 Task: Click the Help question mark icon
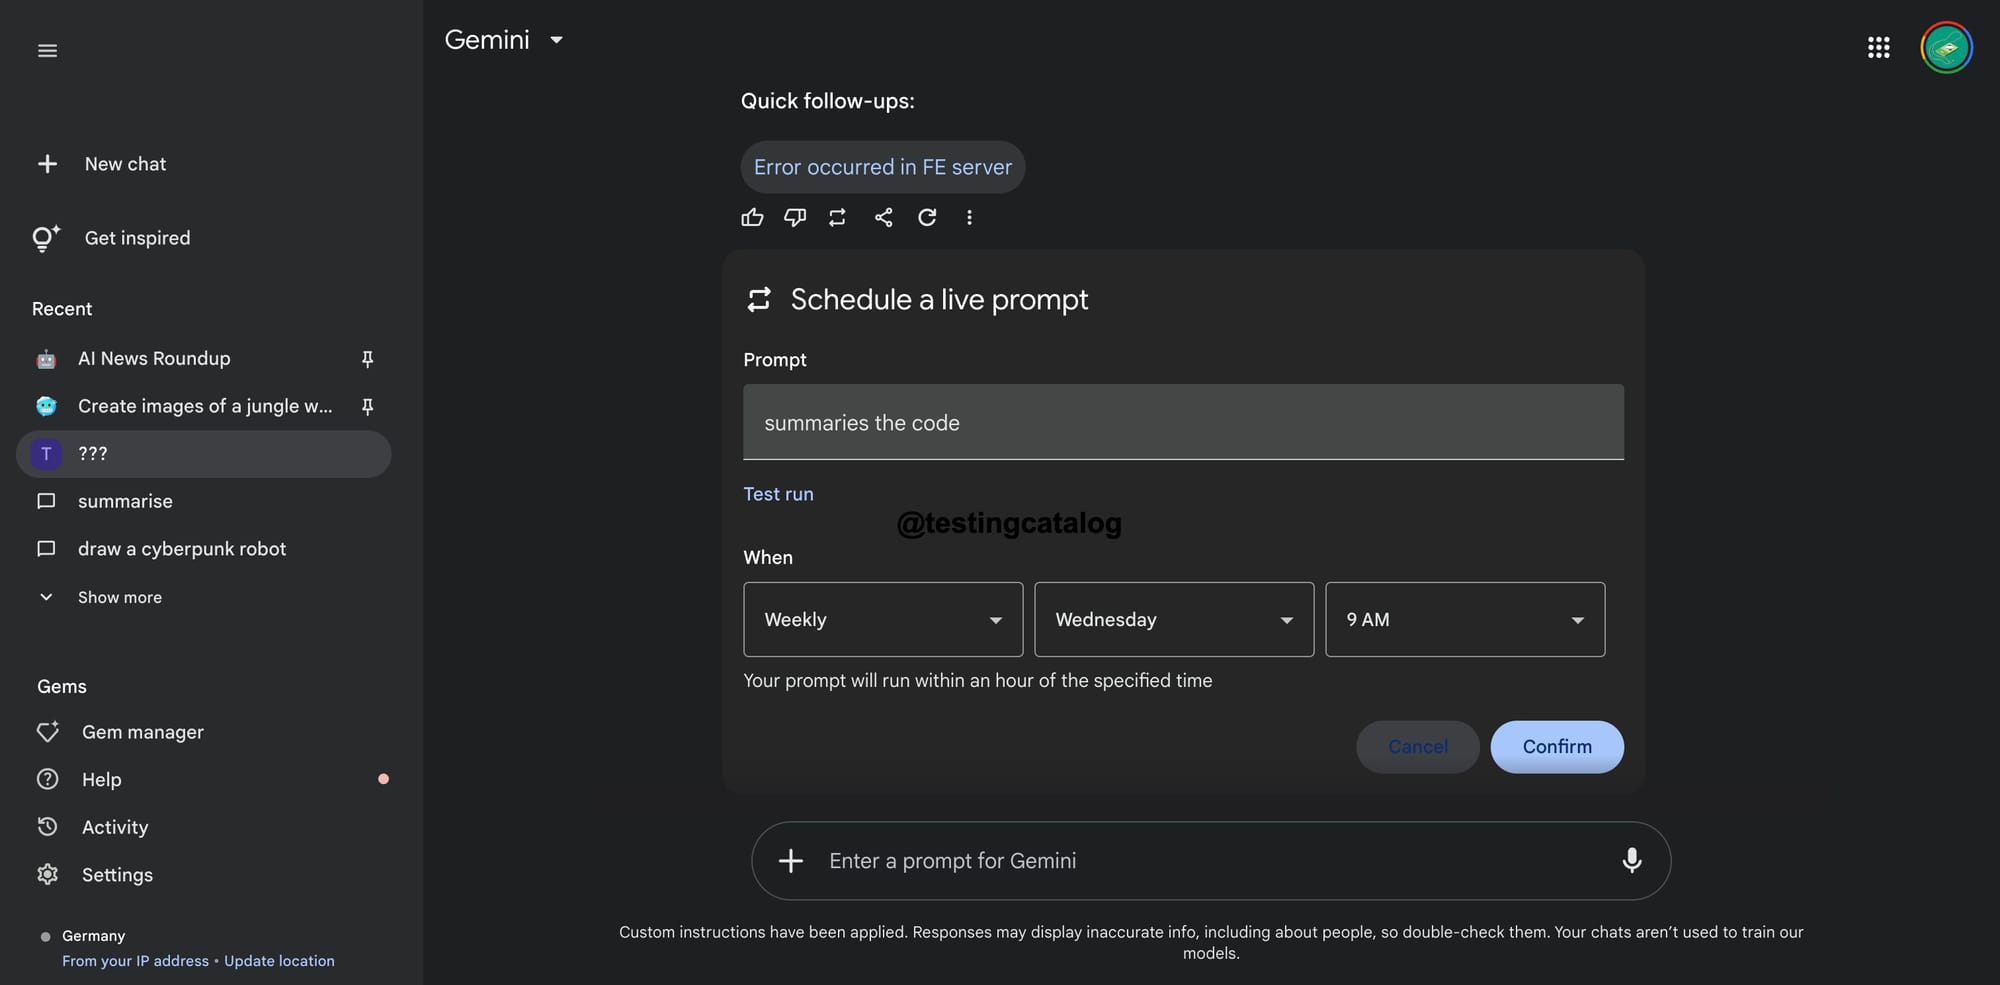click(47, 779)
